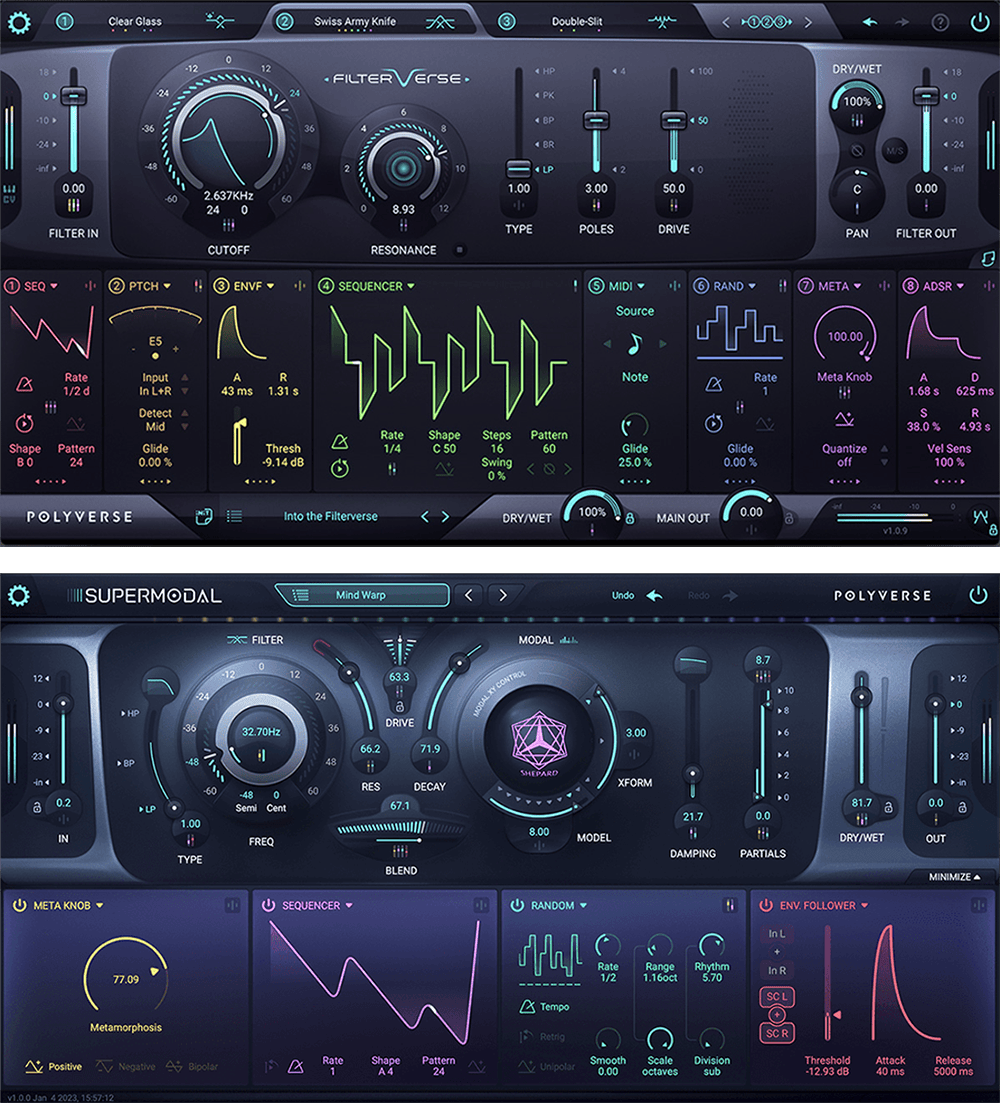Screen dimensions: 1000x1103
Task: Open the Supermodal preset list icon
Action: pyautogui.click(x=299, y=596)
